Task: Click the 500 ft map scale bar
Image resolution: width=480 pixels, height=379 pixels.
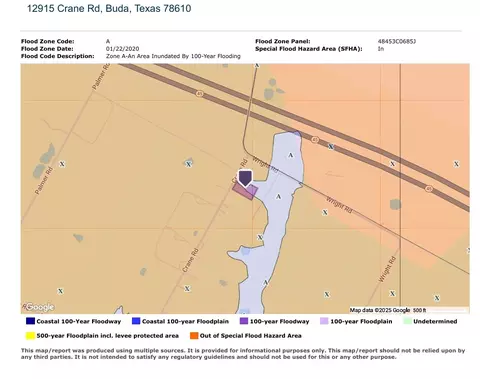Action: tap(440, 310)
